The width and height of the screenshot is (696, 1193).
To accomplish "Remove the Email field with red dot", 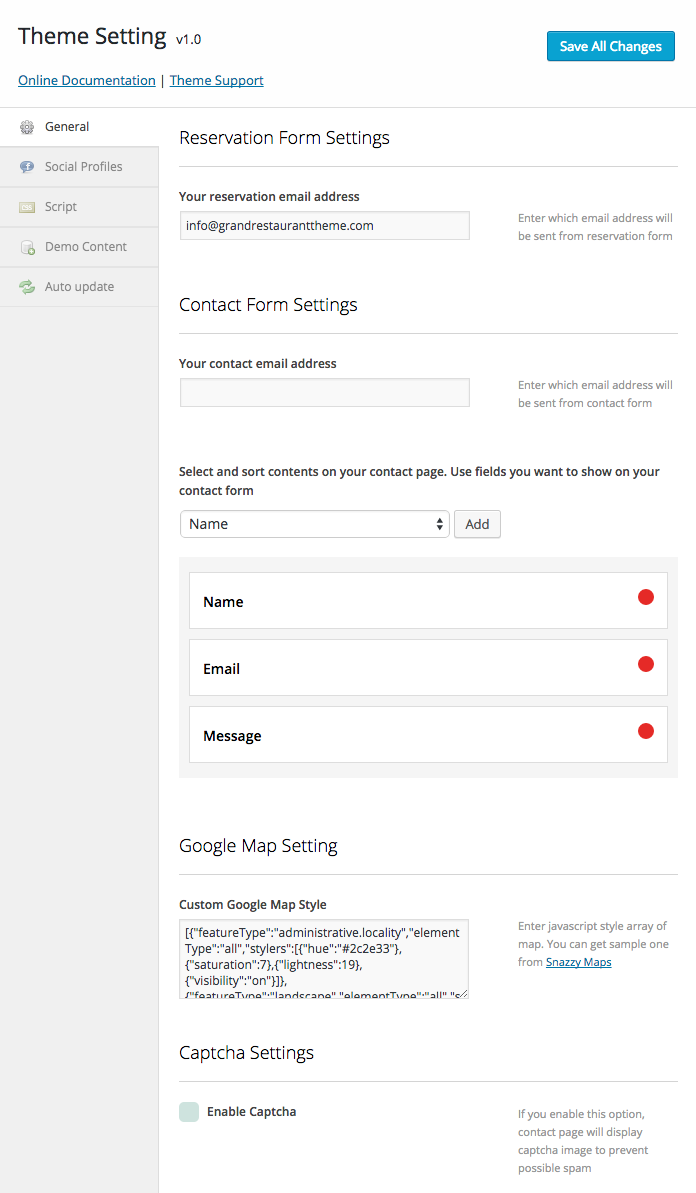I will pos(646,664).
